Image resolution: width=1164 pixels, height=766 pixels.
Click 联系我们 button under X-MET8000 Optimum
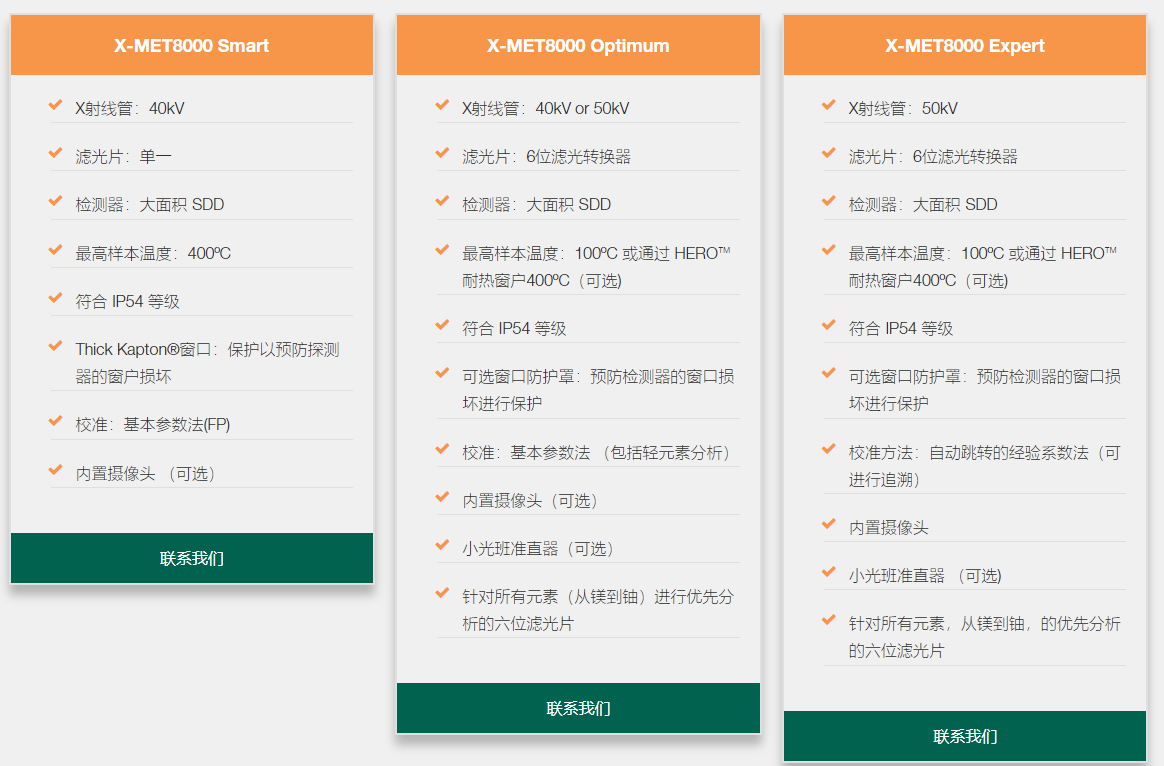tap(578, 708)
